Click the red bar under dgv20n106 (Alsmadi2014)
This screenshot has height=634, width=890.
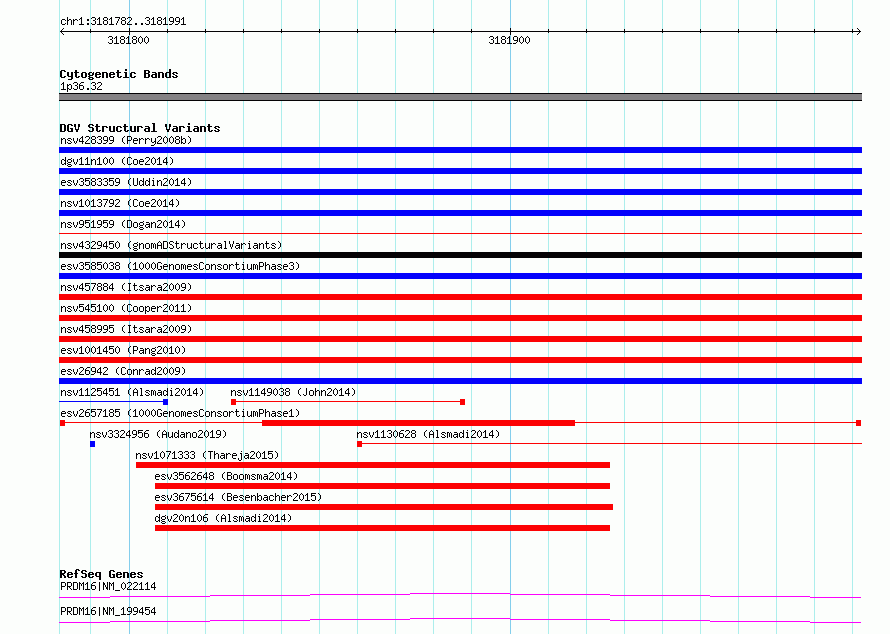383,528
